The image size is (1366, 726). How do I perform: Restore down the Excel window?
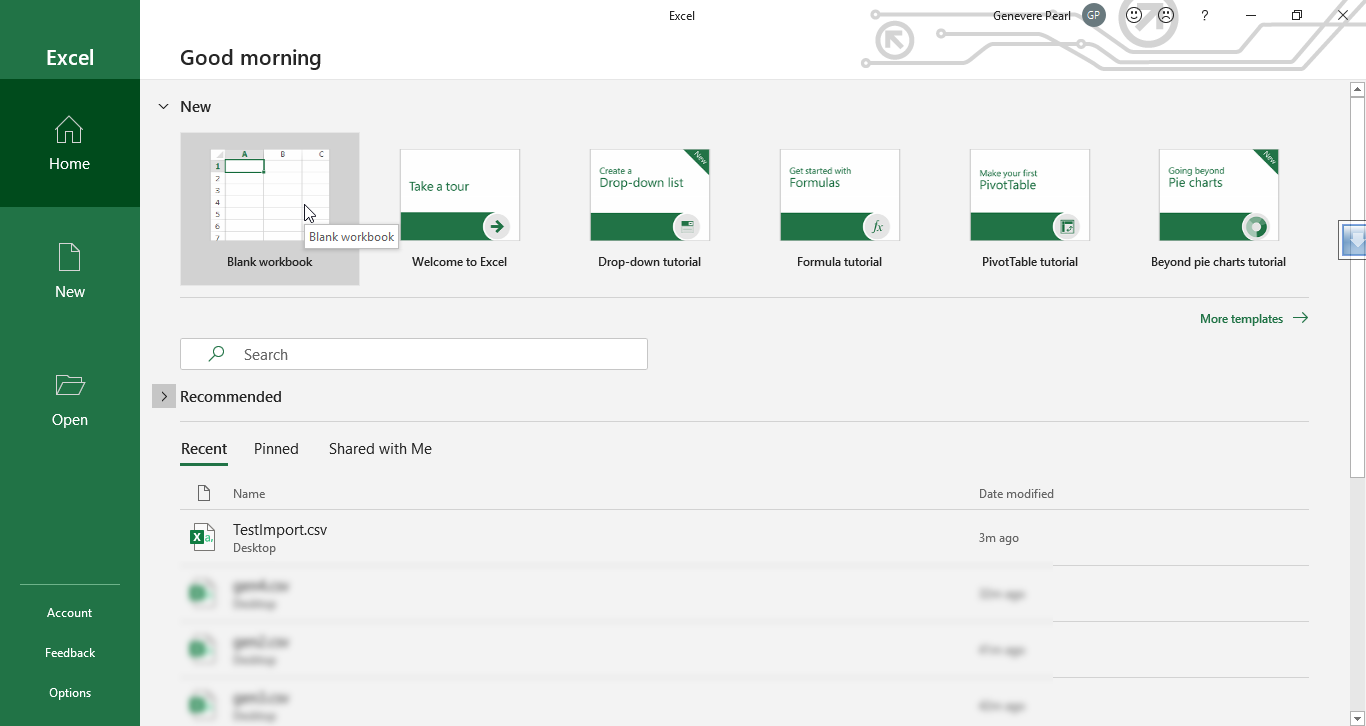click(x=1297, y=15)
